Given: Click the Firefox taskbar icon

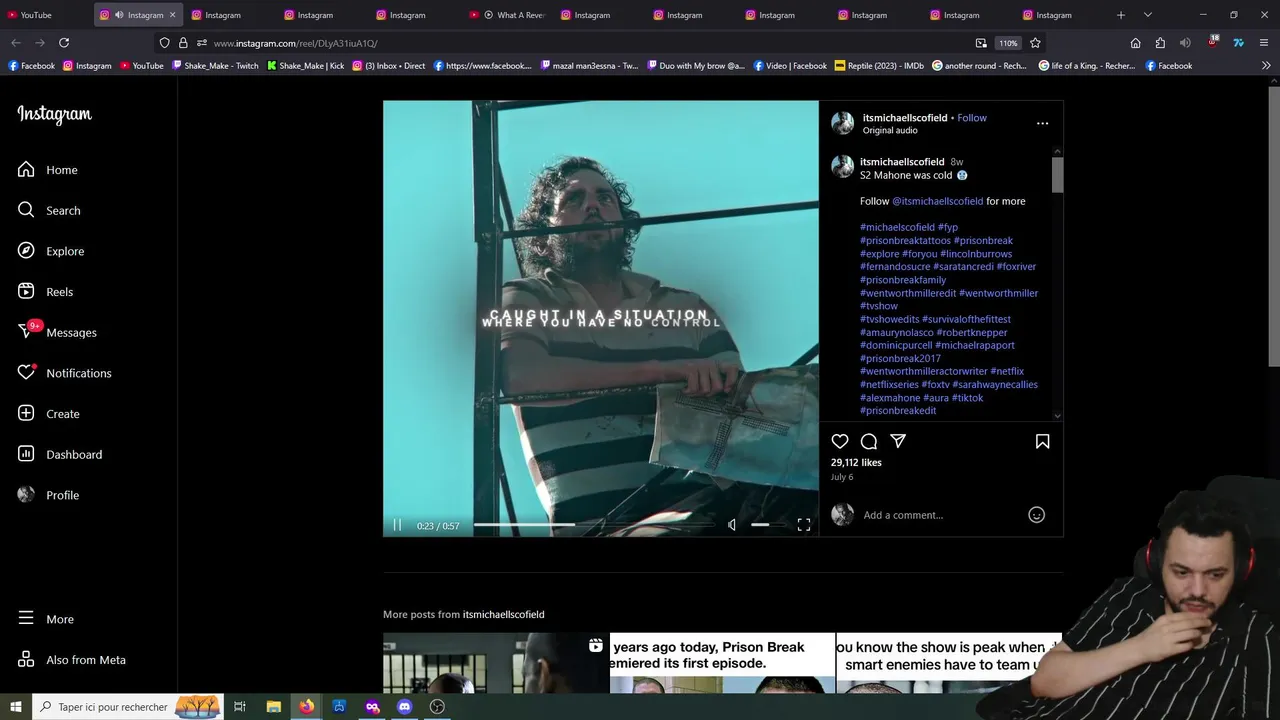Looking at the screenshot, I should tap(306, 706).
